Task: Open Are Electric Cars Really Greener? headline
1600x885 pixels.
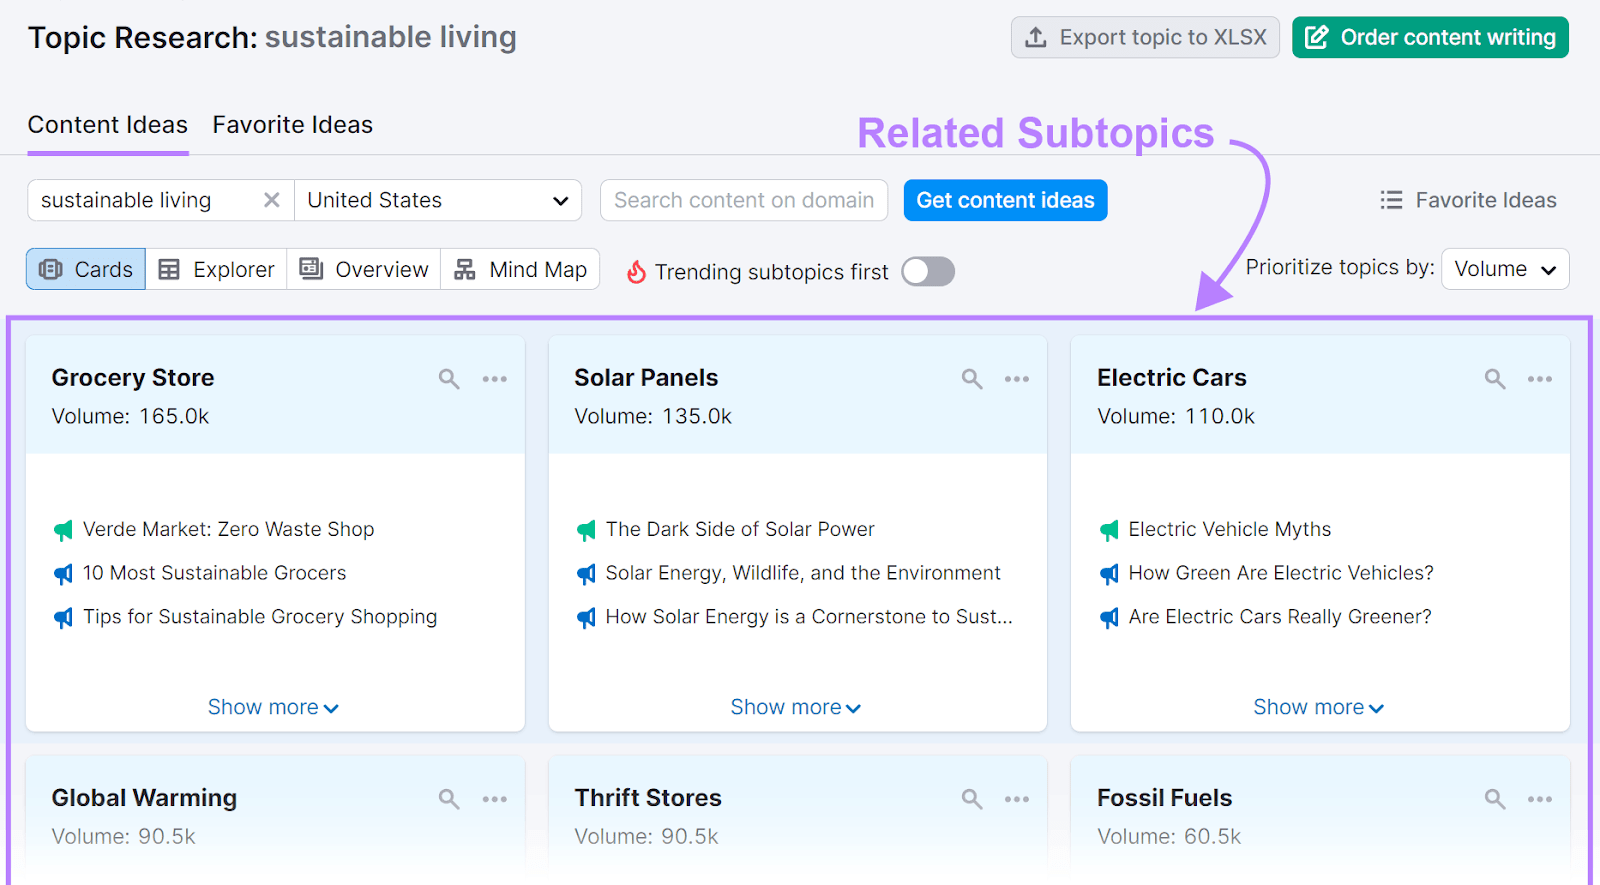Action: pyautogui.click(x=1280, y=617)
